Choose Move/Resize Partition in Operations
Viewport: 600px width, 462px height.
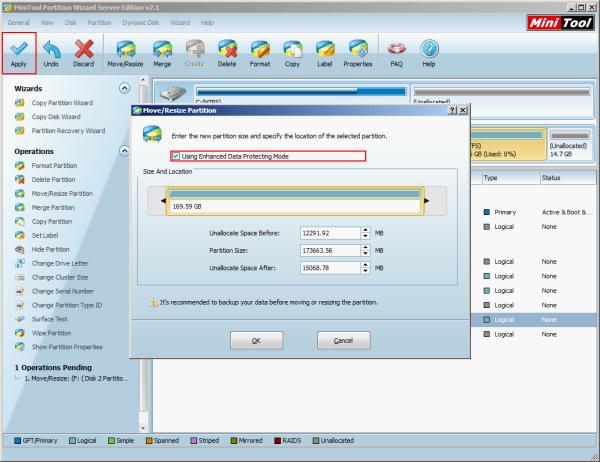click(62, 193)
